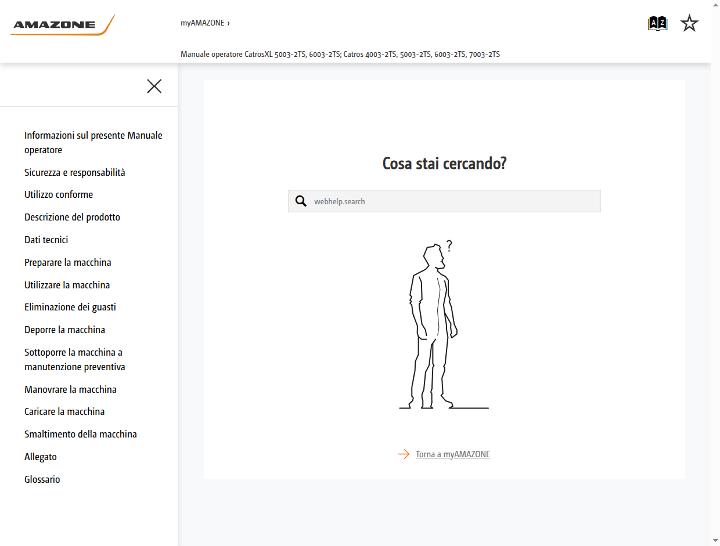720x546 pixels.
Task: Open Descrizione del prodotto chapter
Action: 72,217
